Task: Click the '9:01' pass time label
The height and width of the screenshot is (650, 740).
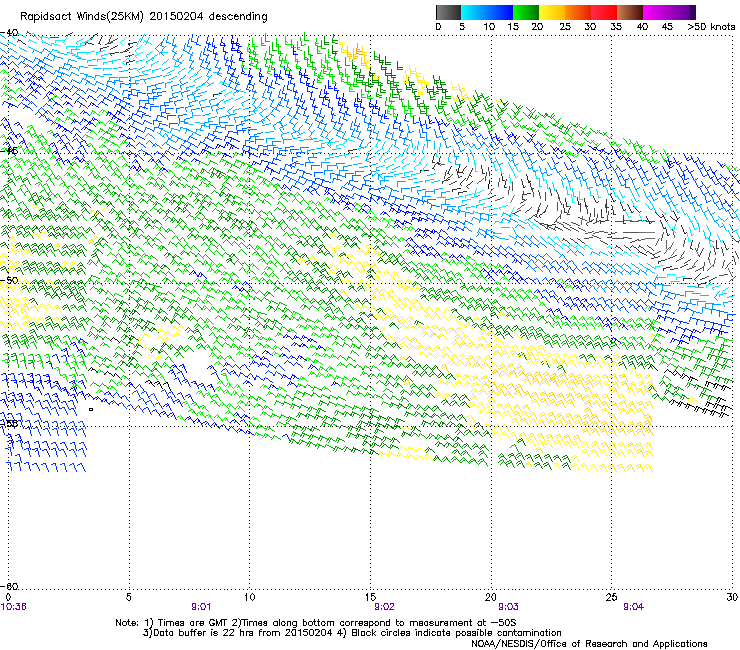Action: pyautogui.click(x=202, y=607)
